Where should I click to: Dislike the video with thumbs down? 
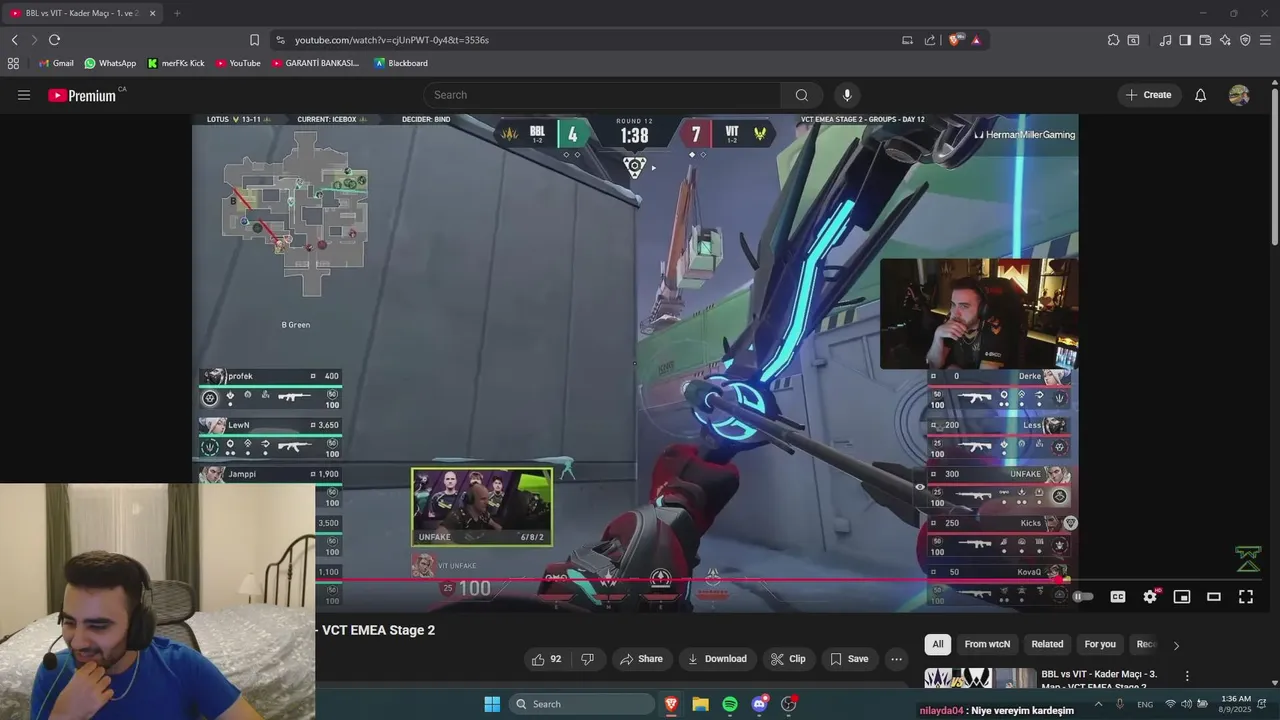click(588, 659)
